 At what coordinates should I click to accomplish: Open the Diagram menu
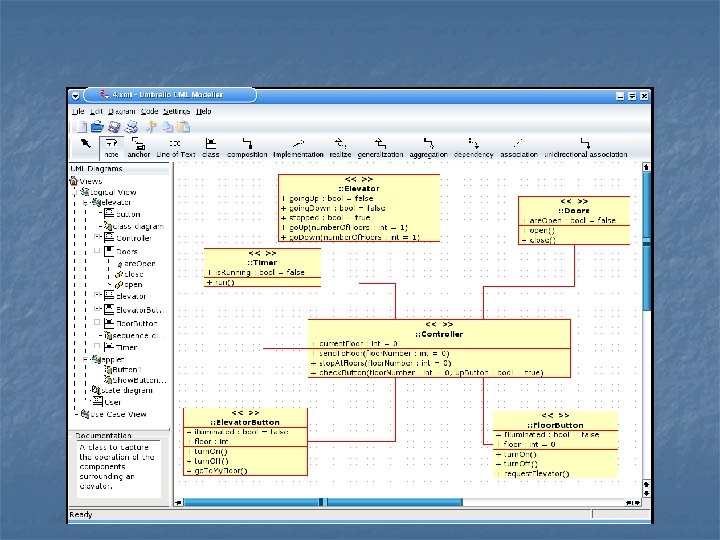pyautogui.click(x=121, y=111)
